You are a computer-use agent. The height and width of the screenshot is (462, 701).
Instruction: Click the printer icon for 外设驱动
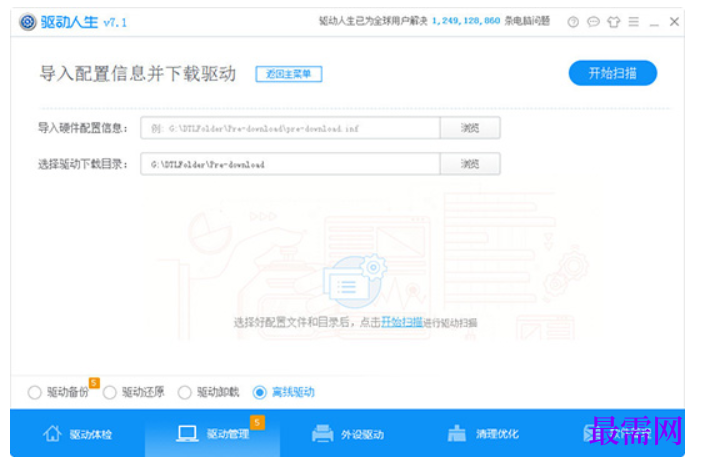[322, 433]
